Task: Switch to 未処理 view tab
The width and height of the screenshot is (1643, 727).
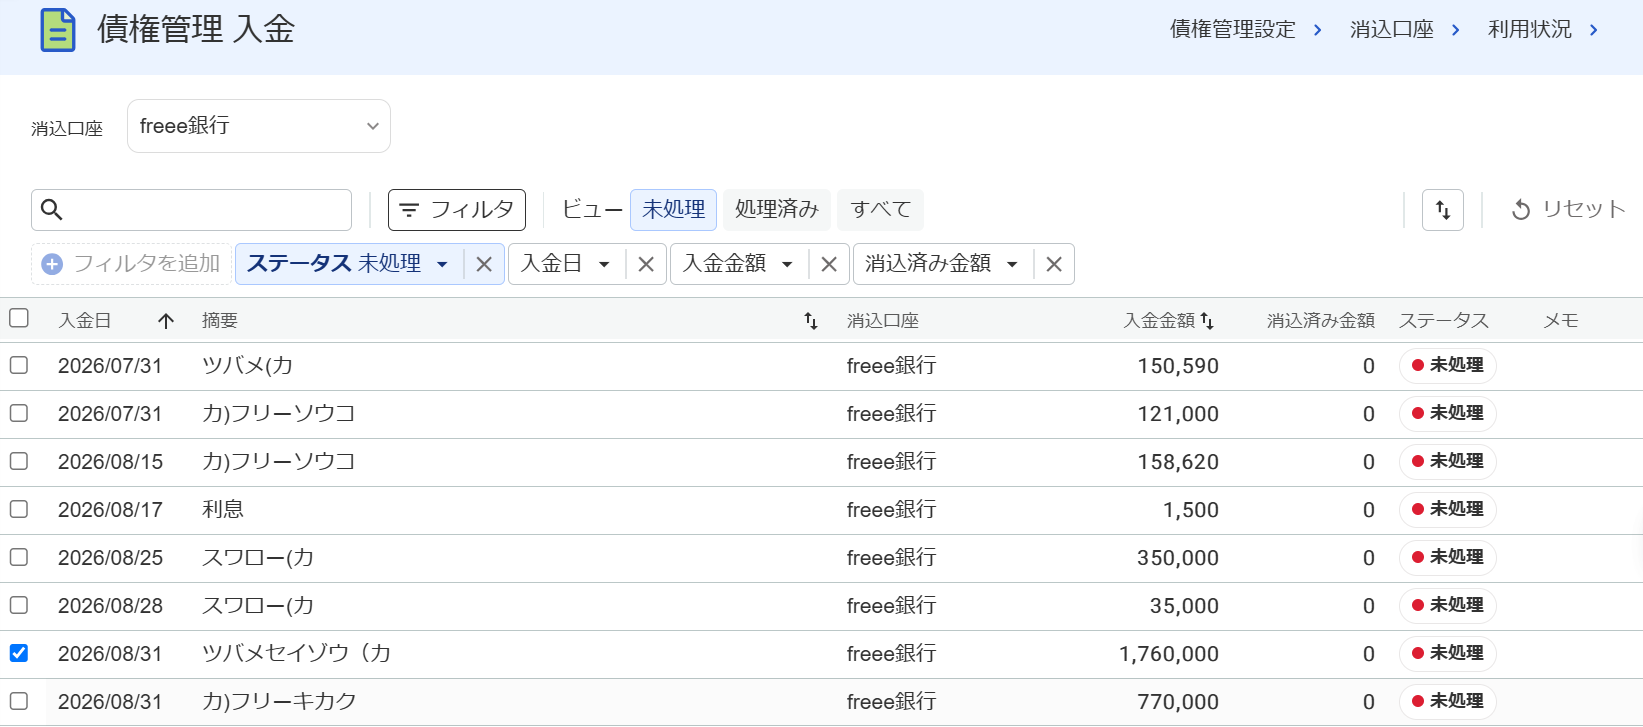Action: coord(673,210)
